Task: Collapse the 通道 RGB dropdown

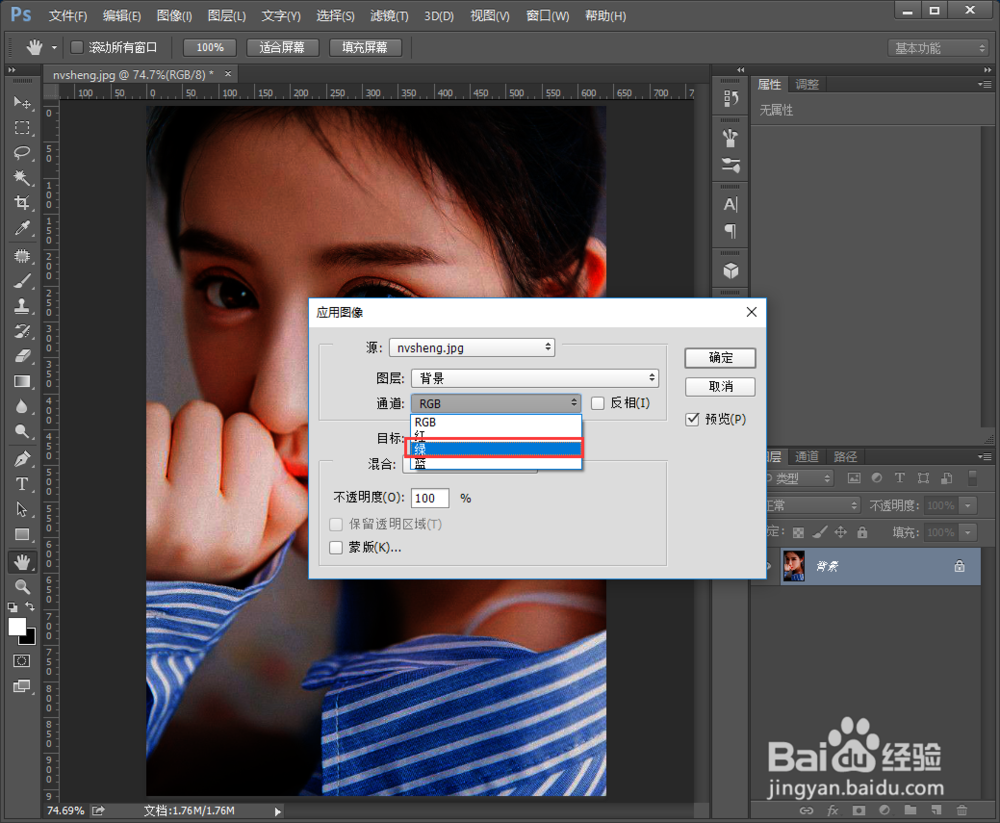Action: (x=496, y=403)
